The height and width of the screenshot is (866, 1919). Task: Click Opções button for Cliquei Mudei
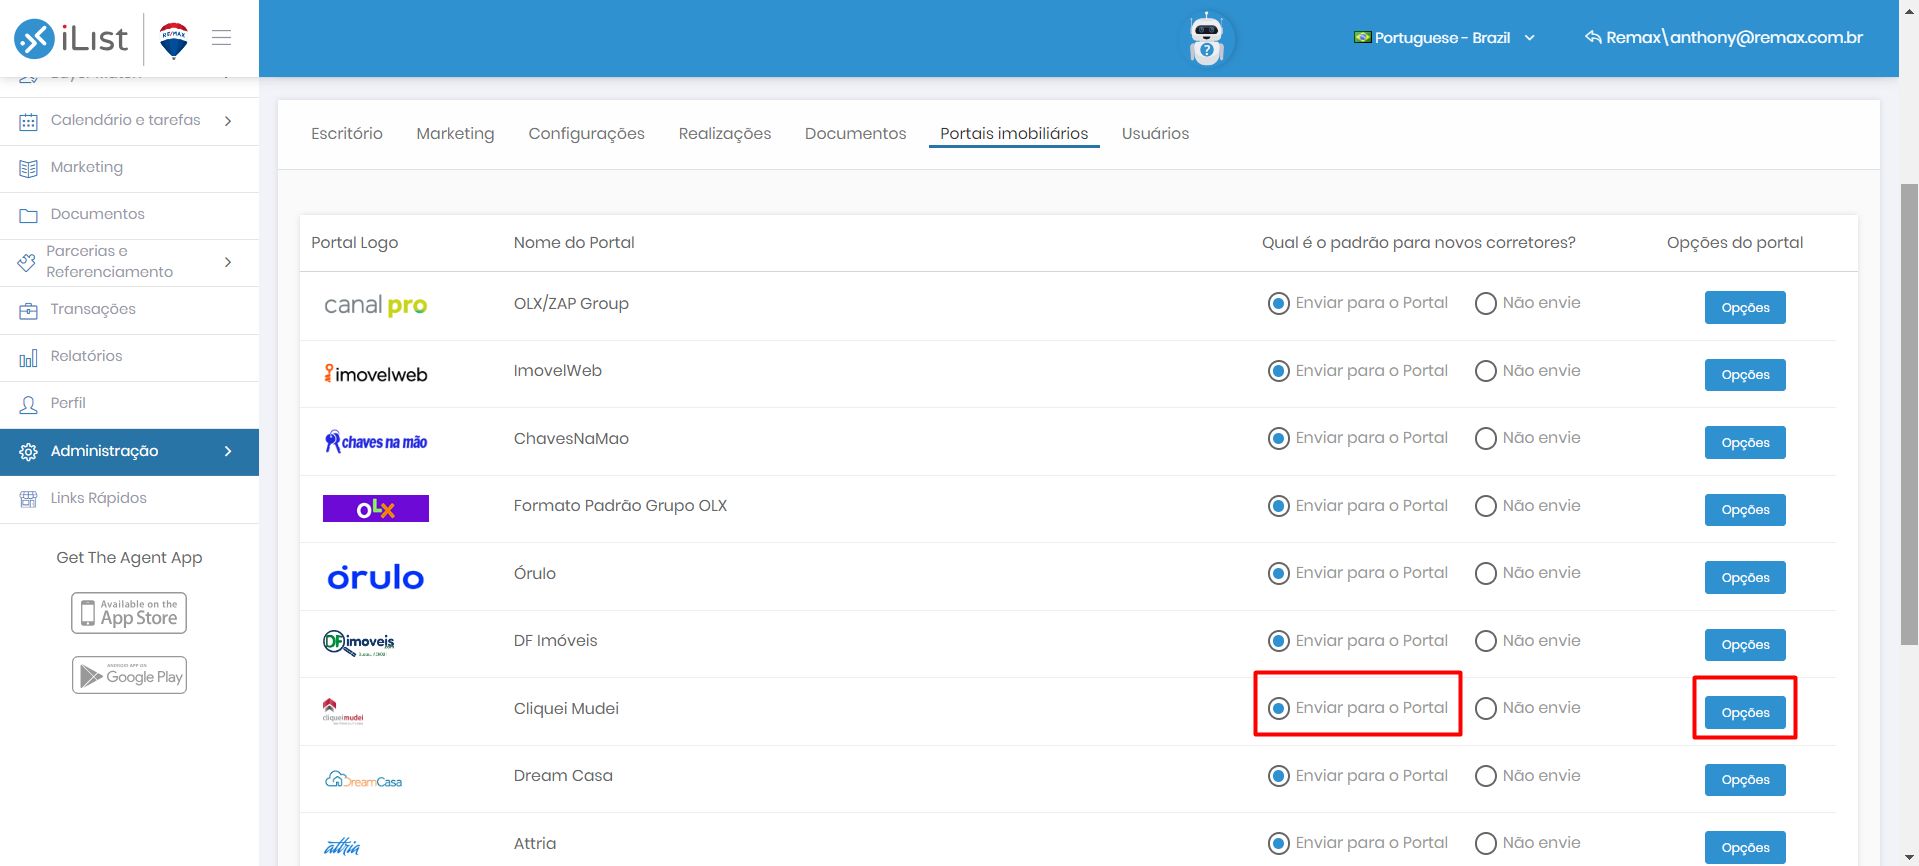point(1745,713)
